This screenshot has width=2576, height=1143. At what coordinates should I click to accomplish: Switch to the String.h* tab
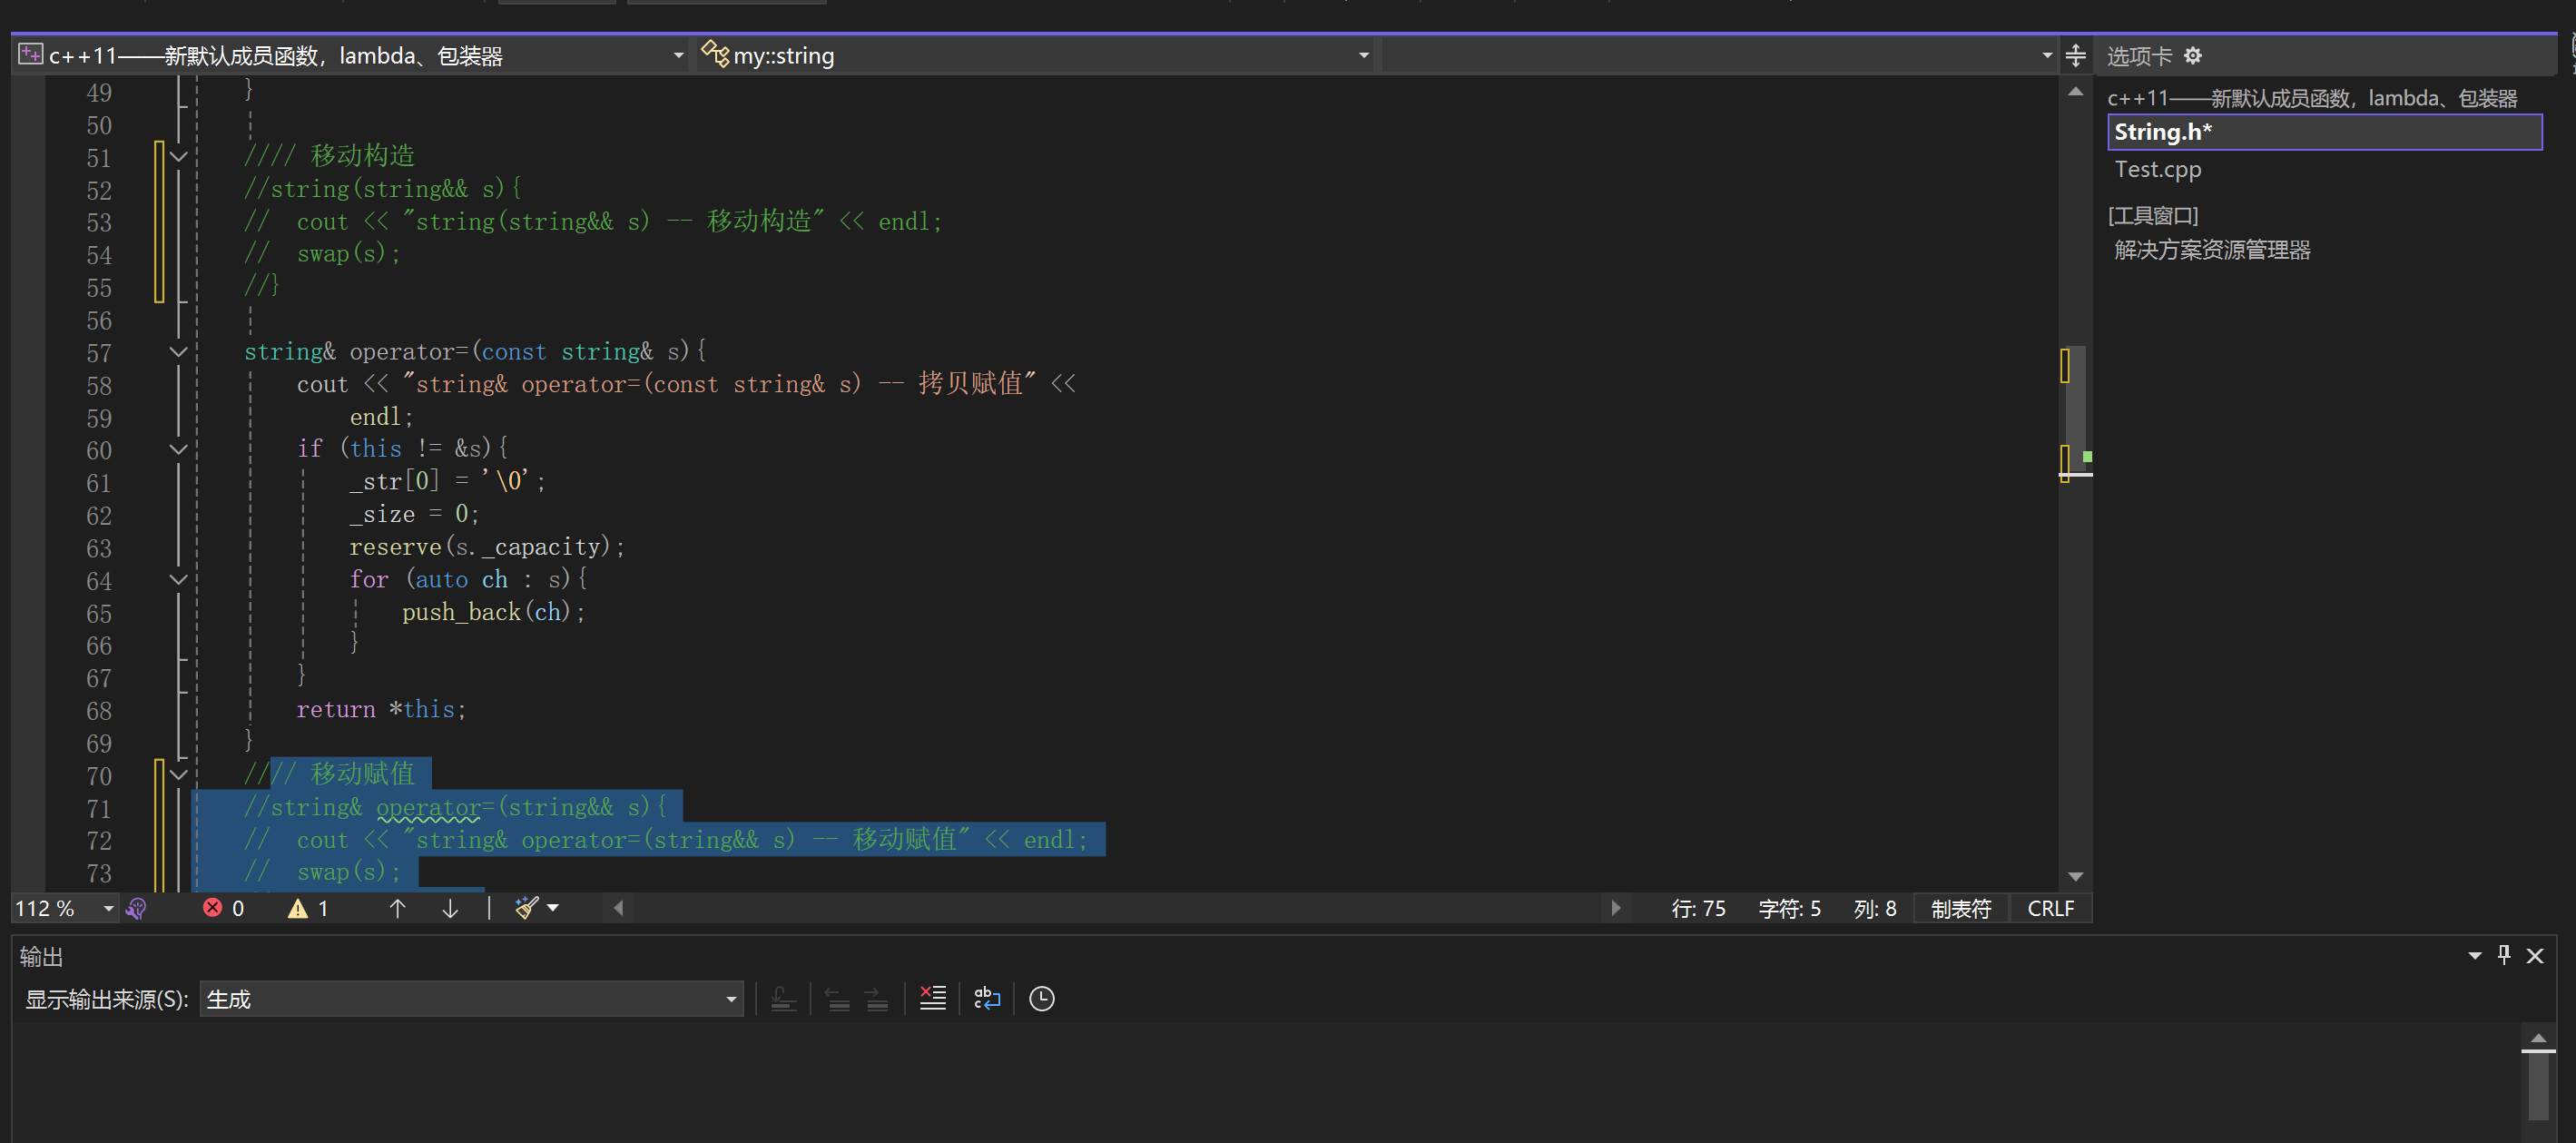(2324, 132)
